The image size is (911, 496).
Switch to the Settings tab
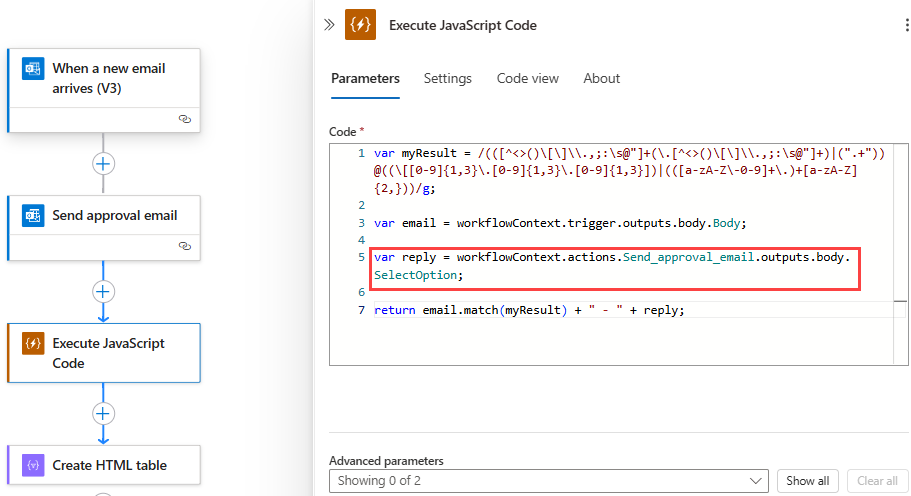point(447,78)
